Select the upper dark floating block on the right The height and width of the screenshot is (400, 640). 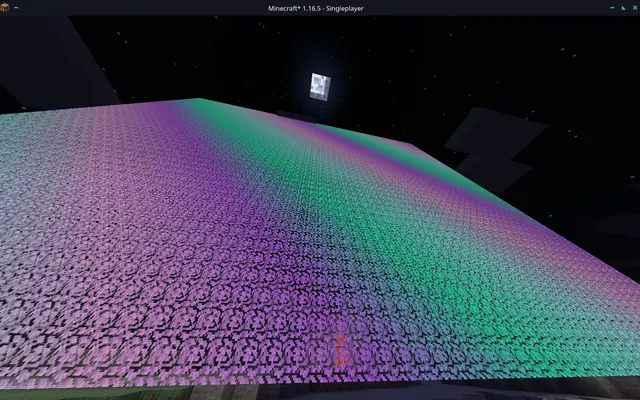[496, 131]
